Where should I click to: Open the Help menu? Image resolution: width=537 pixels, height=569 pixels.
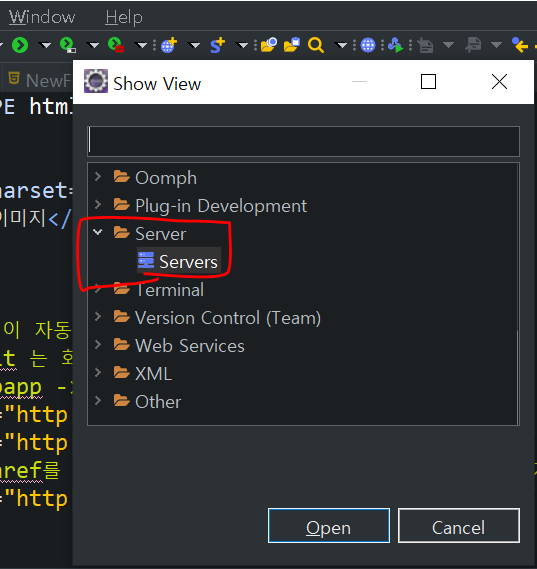tap(124, 17)
